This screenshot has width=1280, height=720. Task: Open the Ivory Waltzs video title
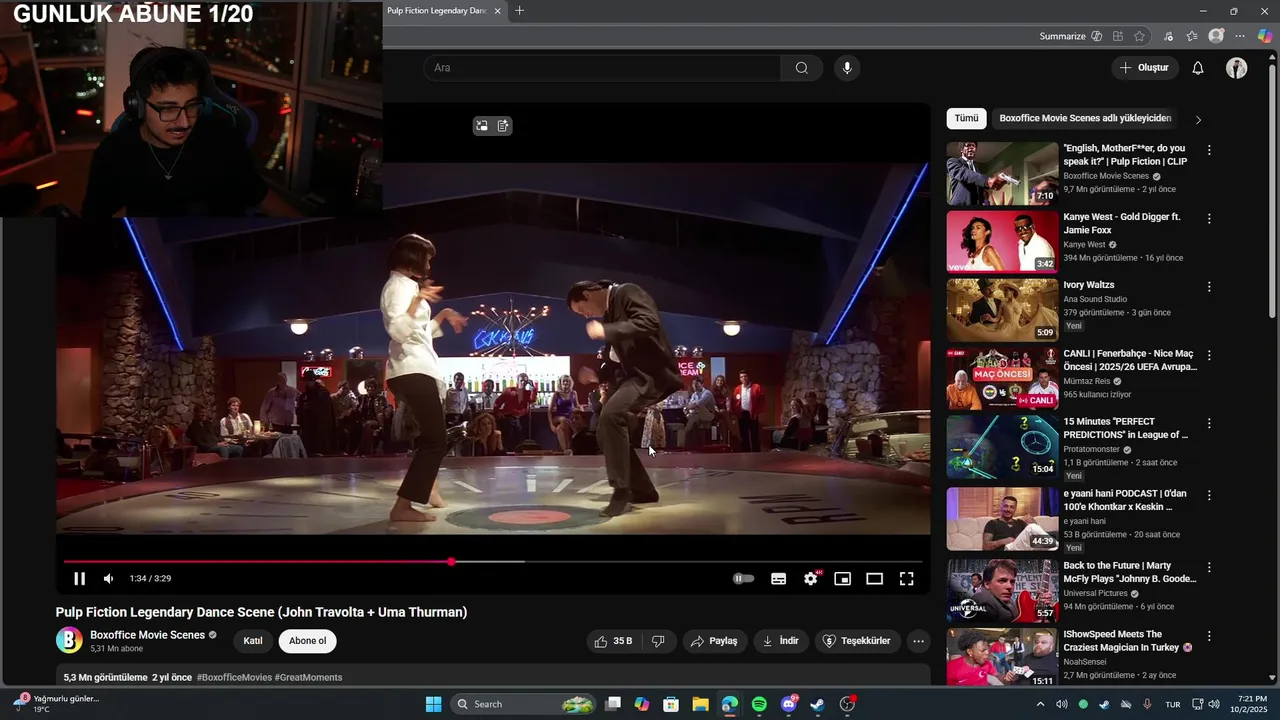(x=1089, y=285)
